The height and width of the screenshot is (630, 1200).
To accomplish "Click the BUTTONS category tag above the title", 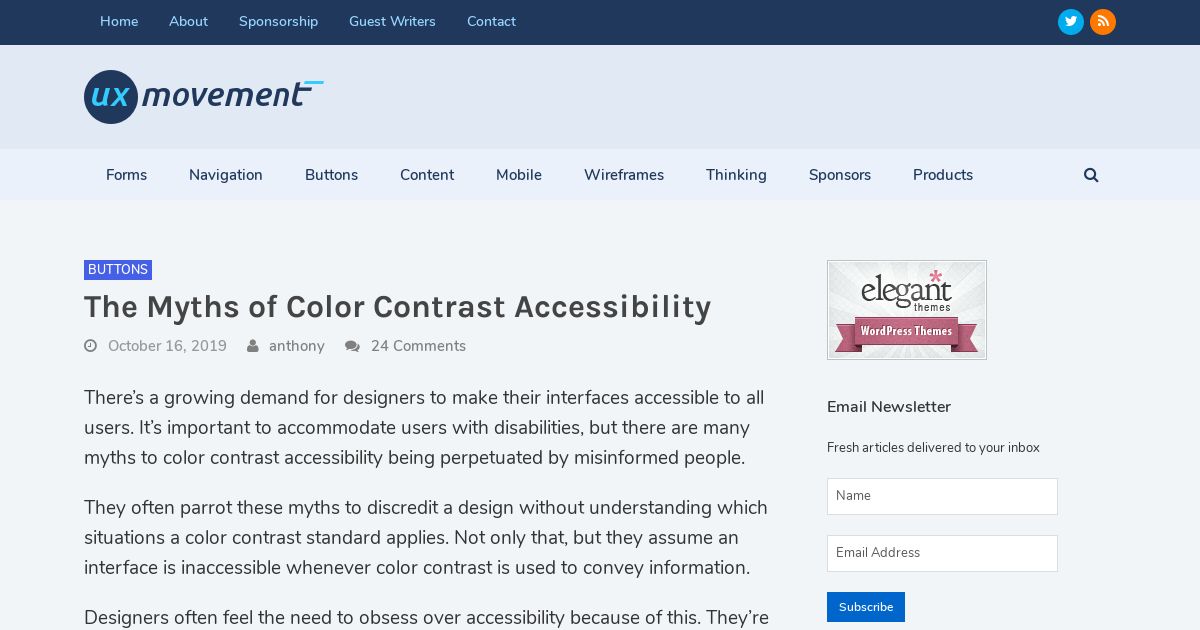I will [118, 270].
